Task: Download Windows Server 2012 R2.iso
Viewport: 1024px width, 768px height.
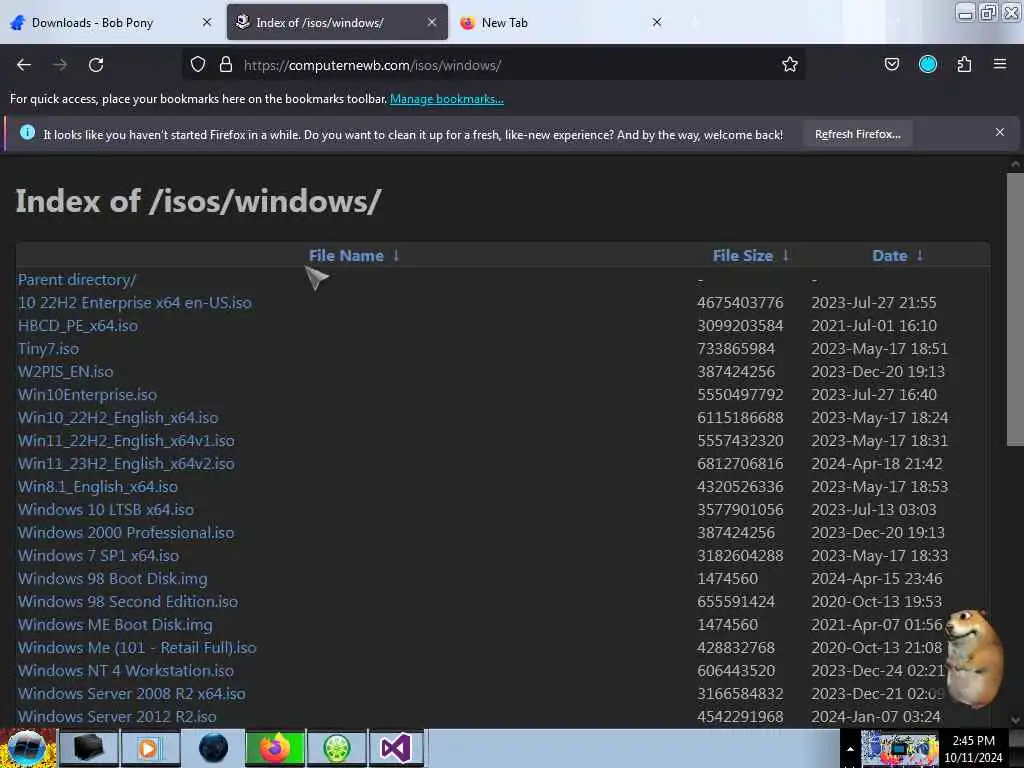Action: [x=117, y=716]
